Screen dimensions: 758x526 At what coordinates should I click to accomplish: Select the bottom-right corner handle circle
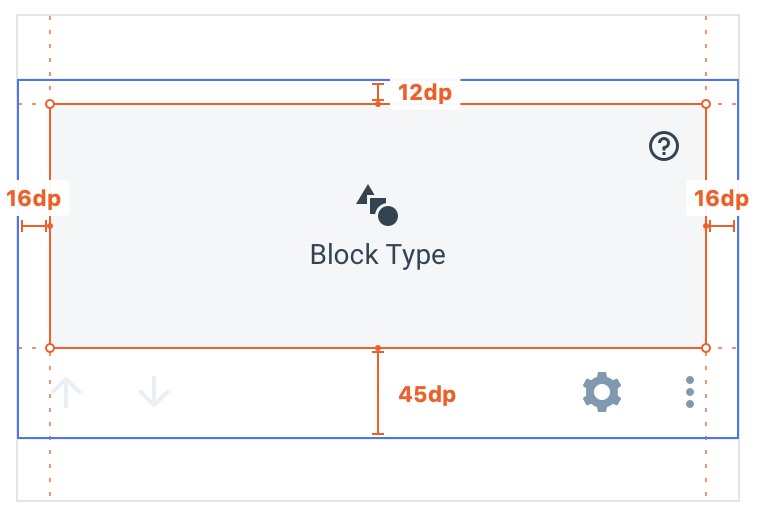pos(706,348)
